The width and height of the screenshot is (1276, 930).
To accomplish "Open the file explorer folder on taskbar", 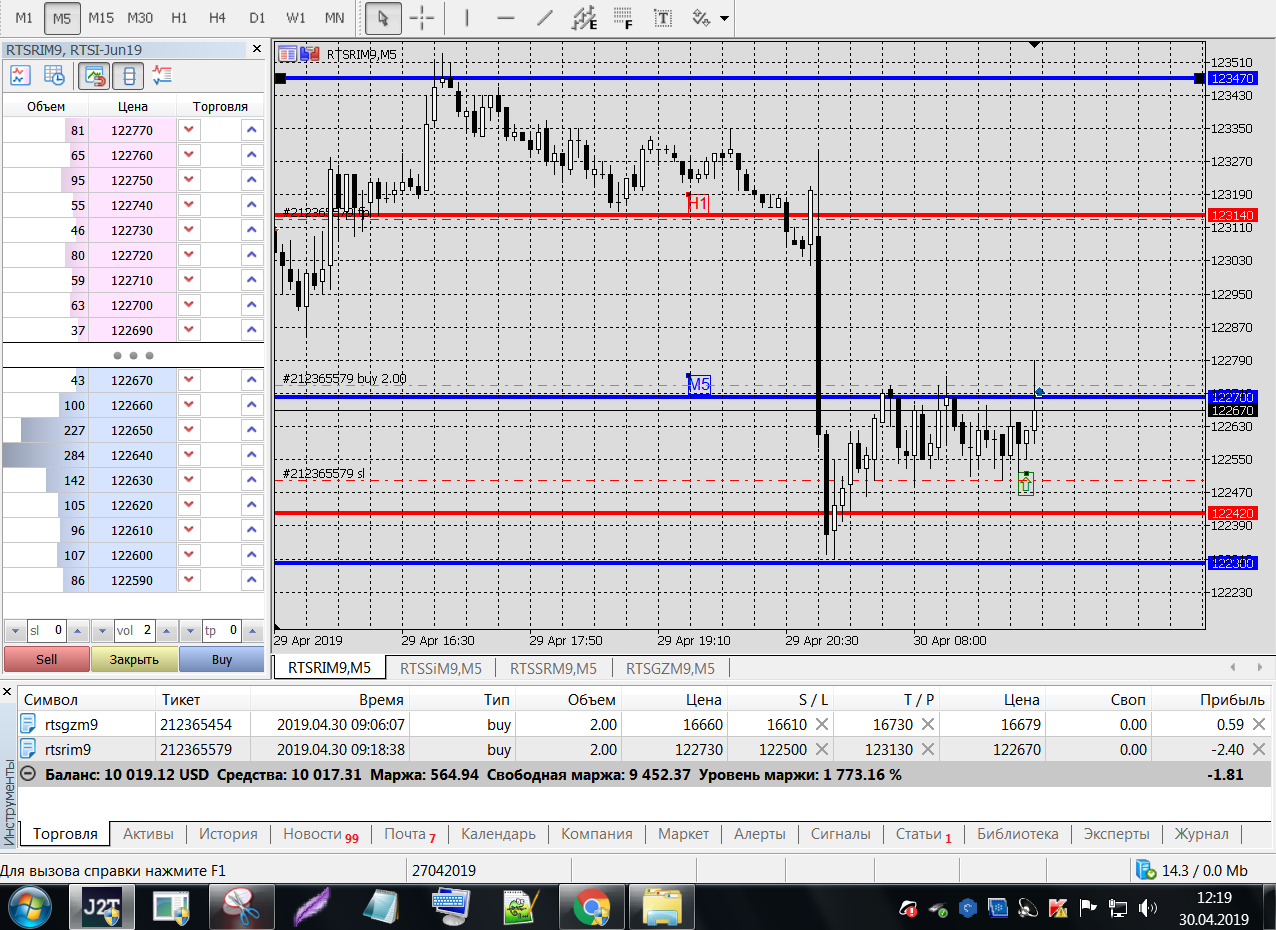I will click(x=661, y=908).
